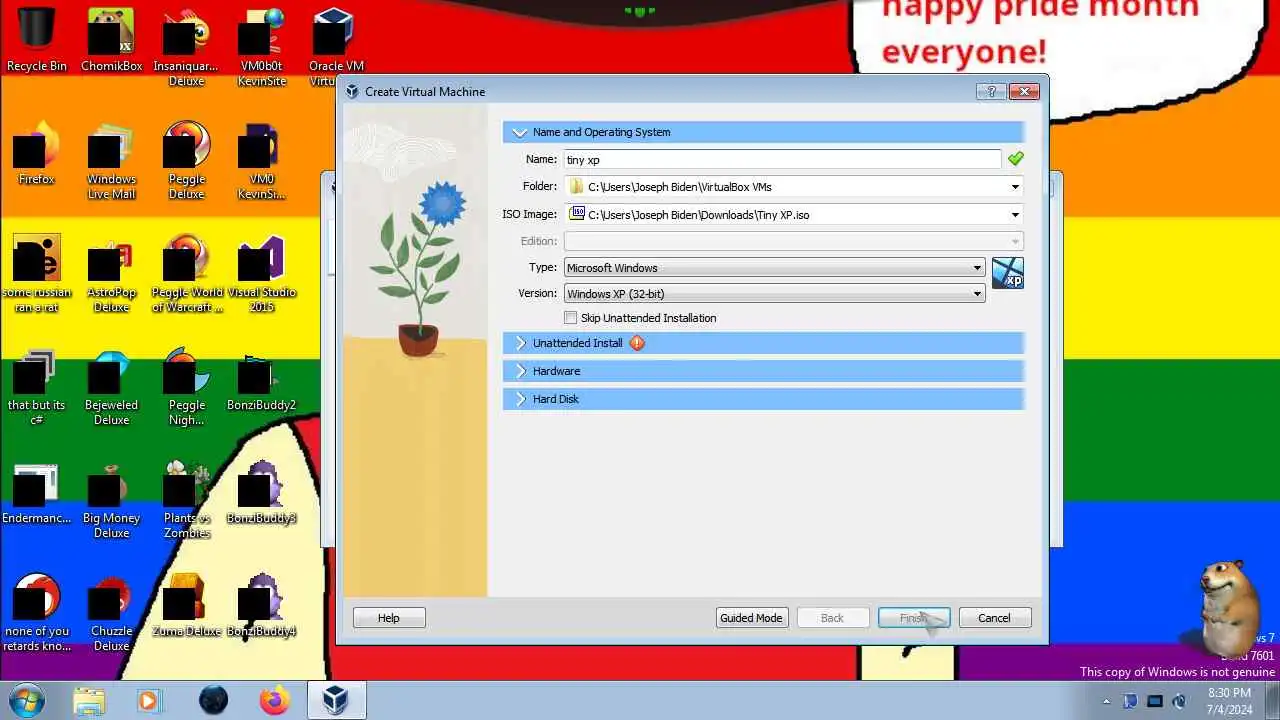Open the Version dropdown showing Windows XP (32-bit)
Image resolution: width=1280 pixels, height=720 pixels.
[x=774, y=294]
